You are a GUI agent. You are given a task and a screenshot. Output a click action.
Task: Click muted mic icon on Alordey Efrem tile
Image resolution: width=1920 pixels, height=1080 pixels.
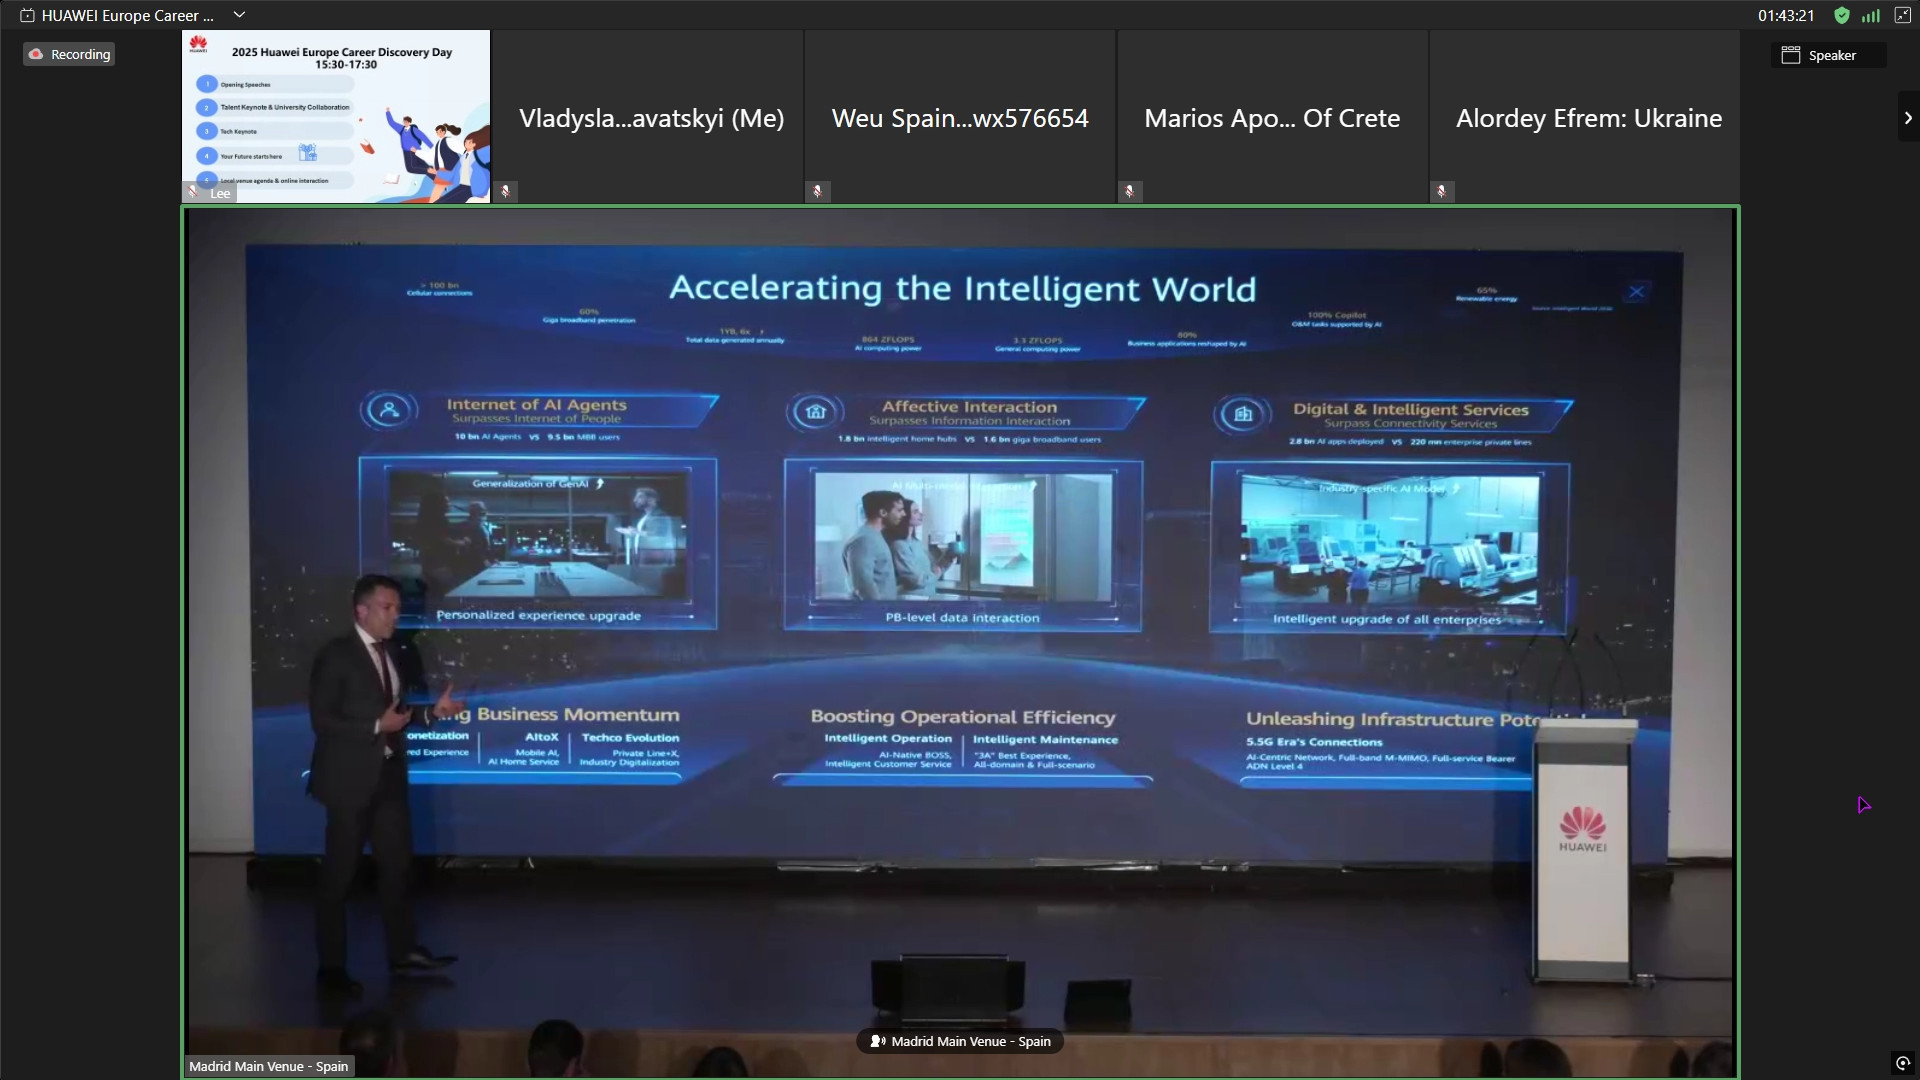[x=1442, y=191]
